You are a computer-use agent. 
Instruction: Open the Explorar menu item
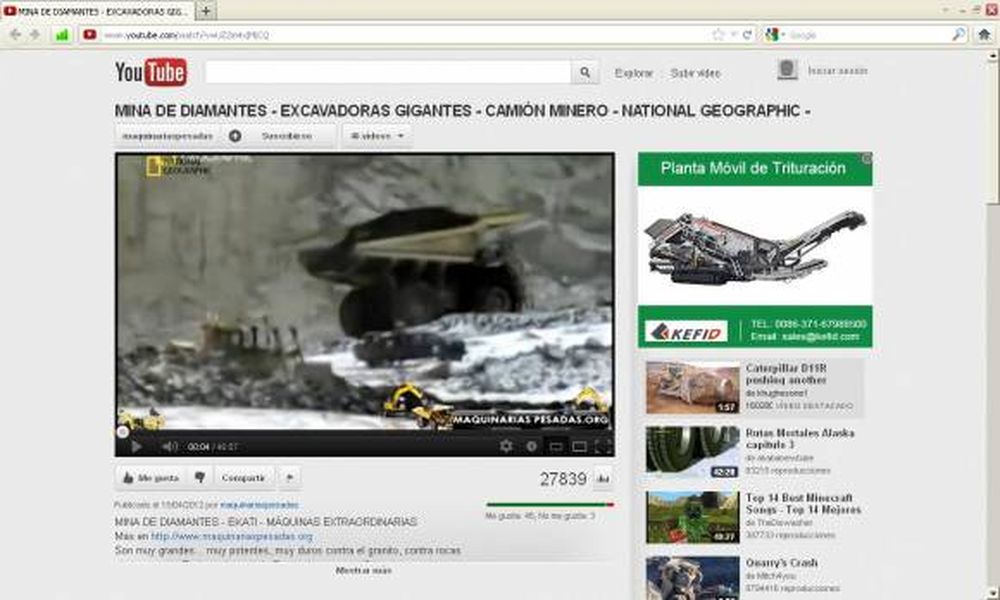pos(634,73)
